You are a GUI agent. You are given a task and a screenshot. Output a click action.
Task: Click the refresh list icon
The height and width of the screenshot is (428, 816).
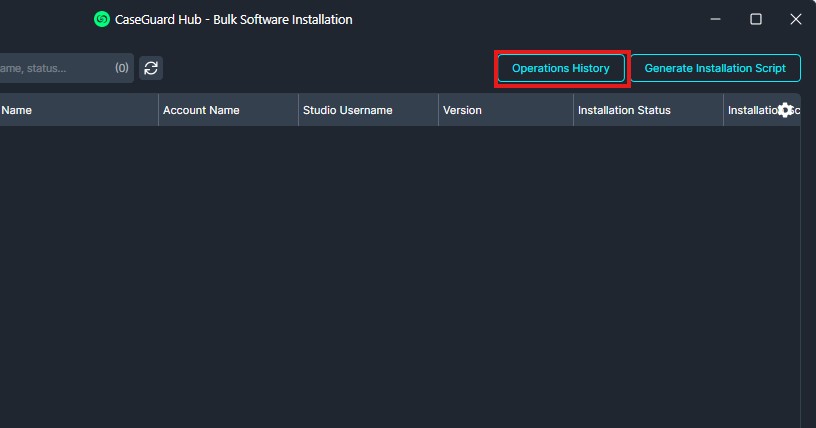[x=151, y=68]
